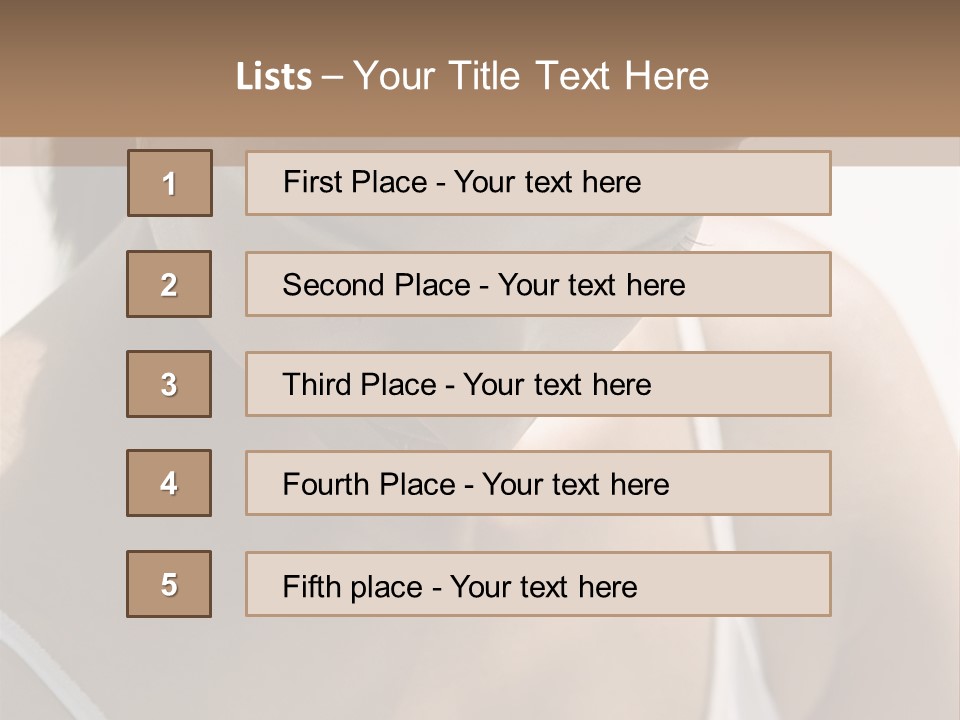This screenshot has height=720, width=960.
Task: Click the bold word "Lists" in title
Action: (x=274, y=77)
